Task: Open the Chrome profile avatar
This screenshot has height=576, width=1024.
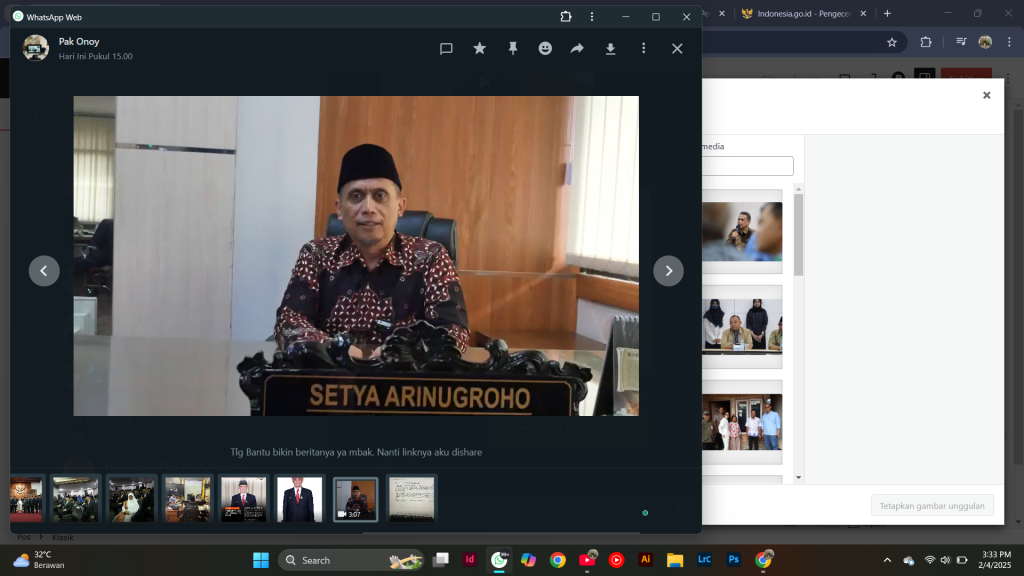Action: 985,42
